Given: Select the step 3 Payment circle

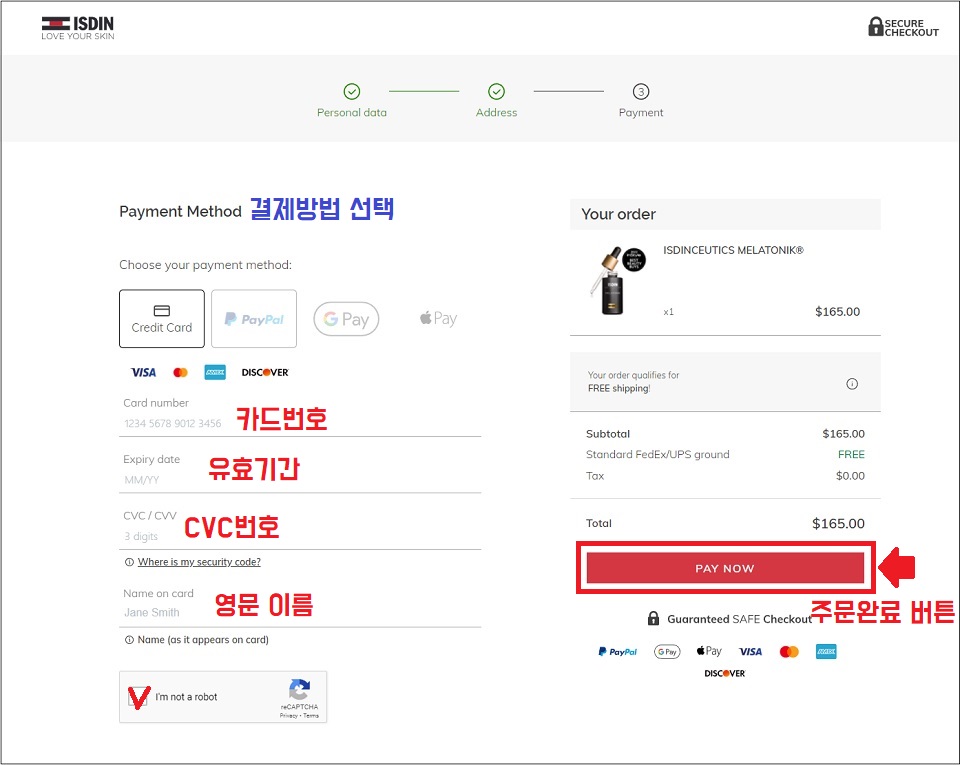Looking at the screenshot, I should pyautogui.click(x=640, y=92).
